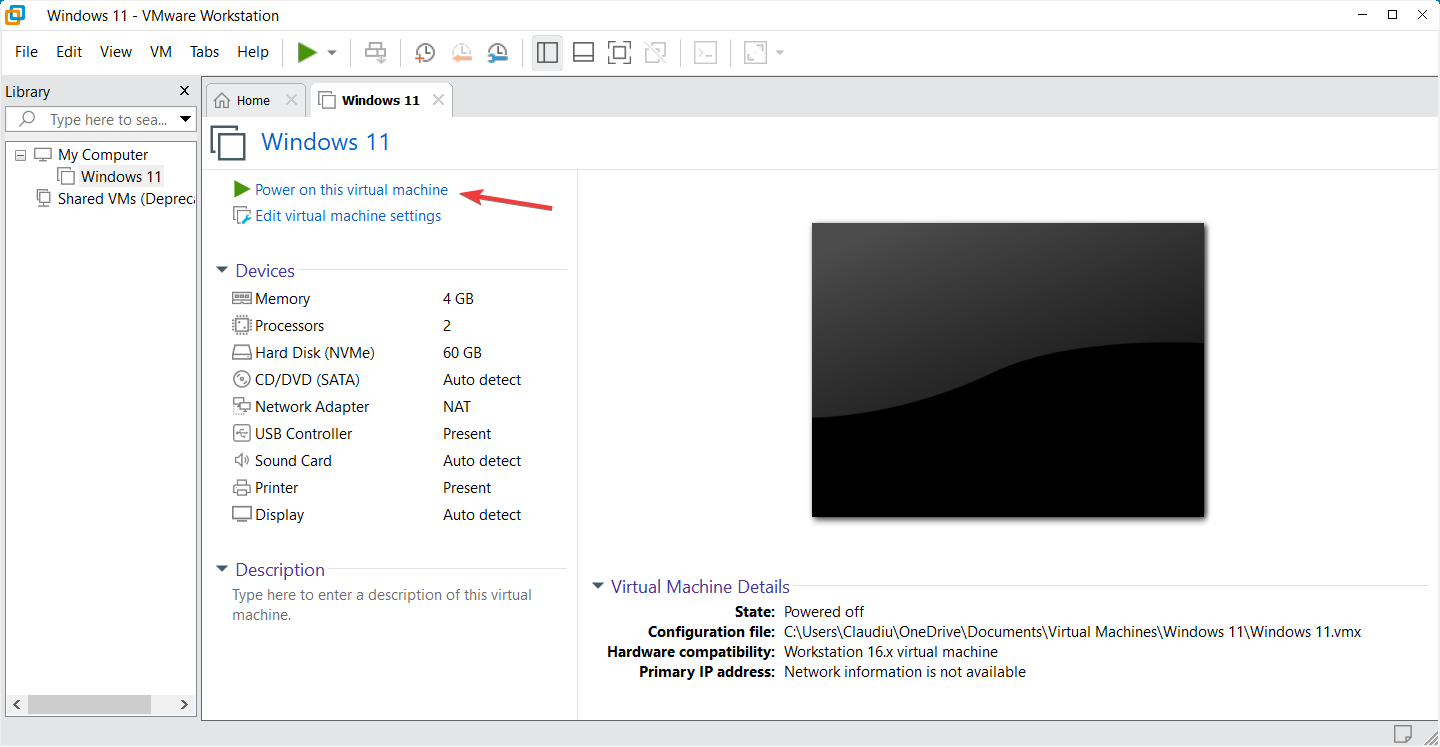Image resolution: width=1440 pixels, height=747 pixels.
Task: Take a snapshot of this virtual machine
Action: 425,52
